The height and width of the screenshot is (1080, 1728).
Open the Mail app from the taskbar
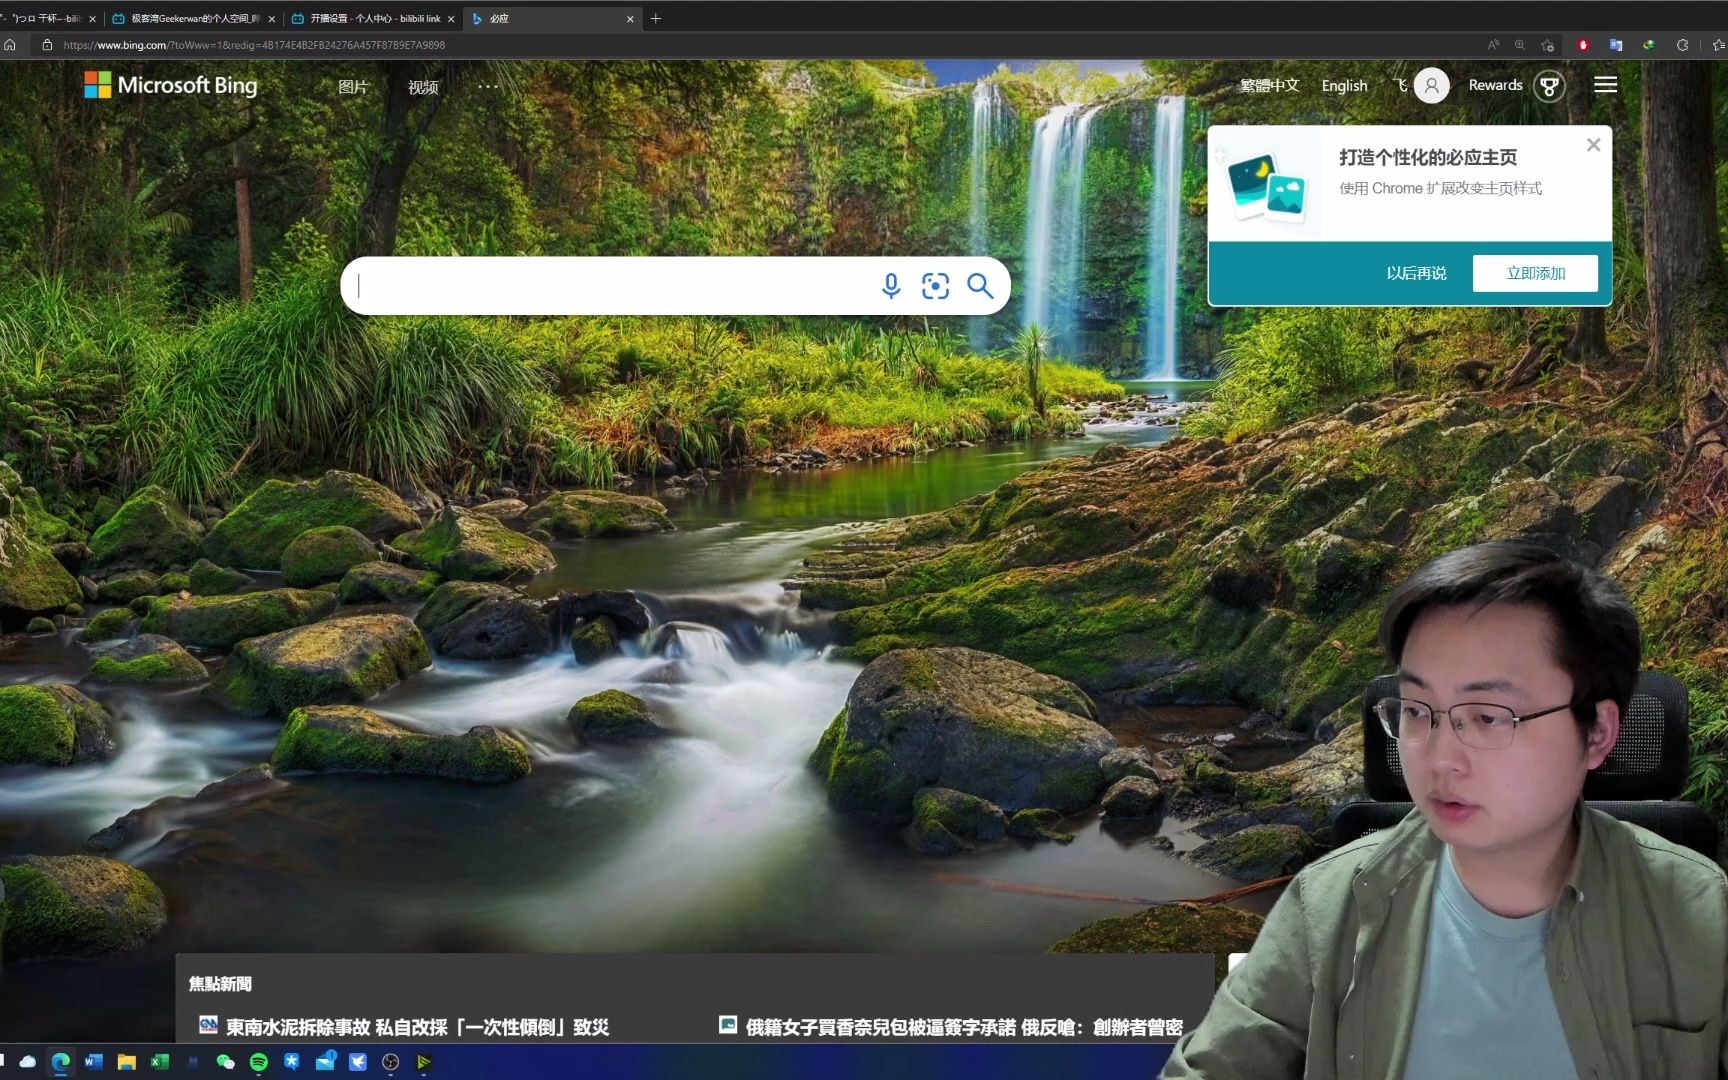coord(325,1061)
